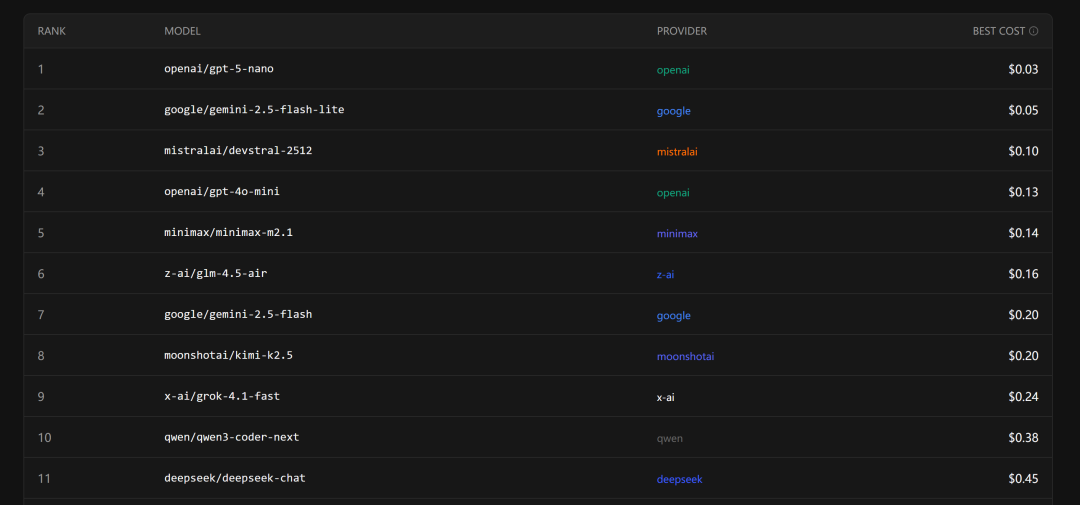This screenshot has height=505, width=1080.
Task: Click the Provider column header
Action: coord(681,31)
